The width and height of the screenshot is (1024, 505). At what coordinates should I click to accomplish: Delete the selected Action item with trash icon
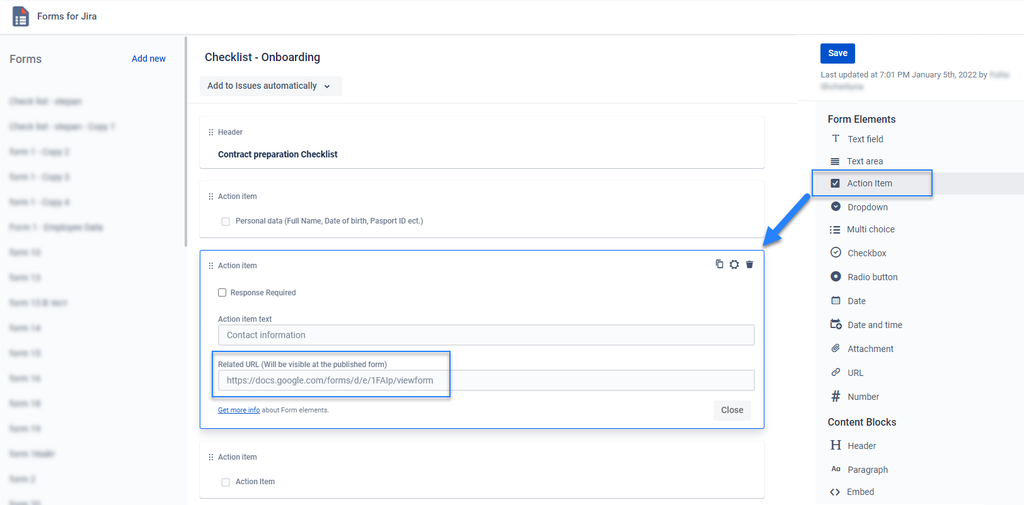(750, 264)
